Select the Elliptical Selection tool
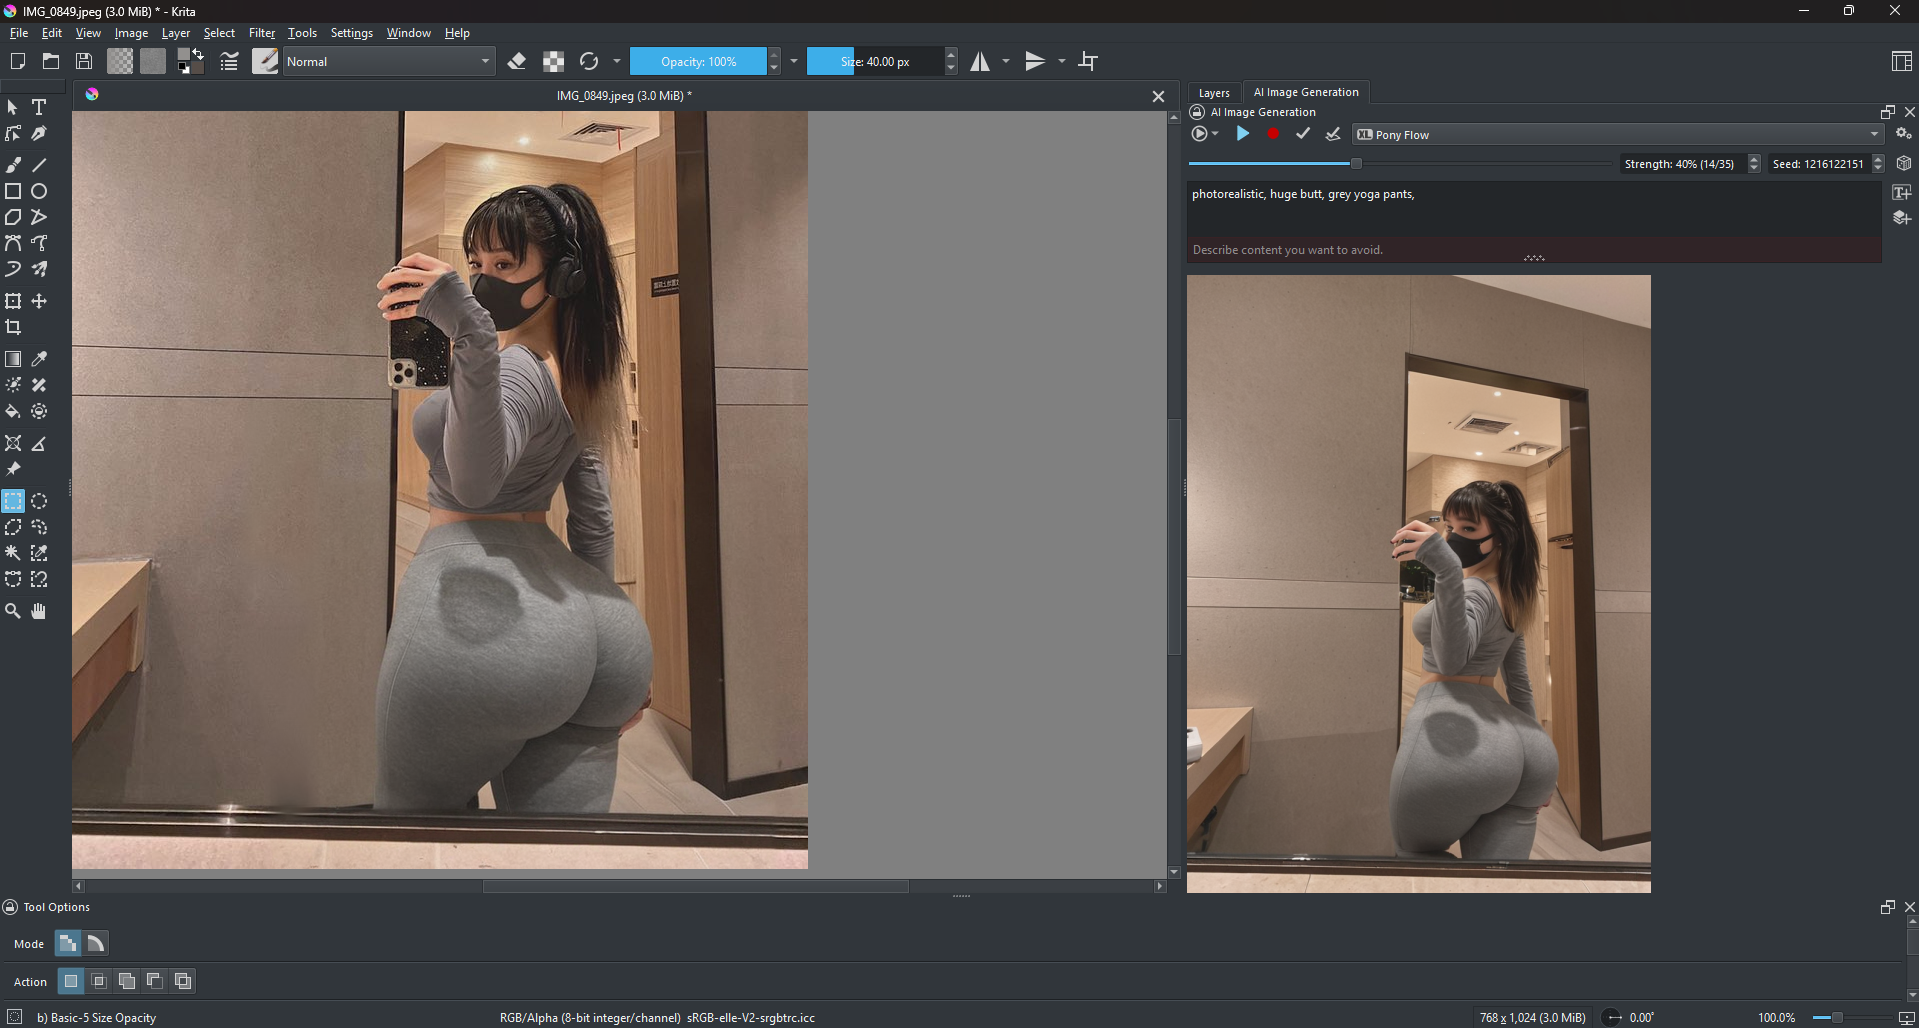 tap(39, 501)
